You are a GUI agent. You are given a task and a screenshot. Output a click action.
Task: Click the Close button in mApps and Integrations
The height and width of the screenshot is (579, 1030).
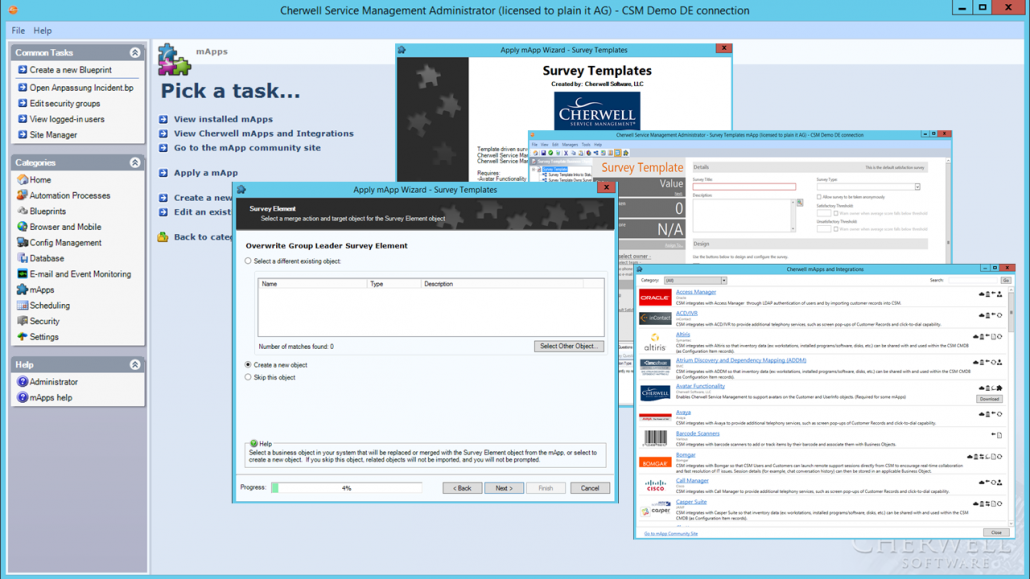point(996,532)
